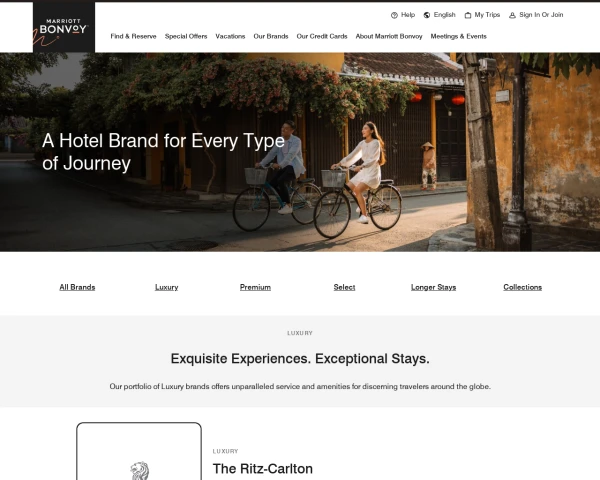
Task: Go to About Marriott Bonvoy
Action: tap(389, 36)
